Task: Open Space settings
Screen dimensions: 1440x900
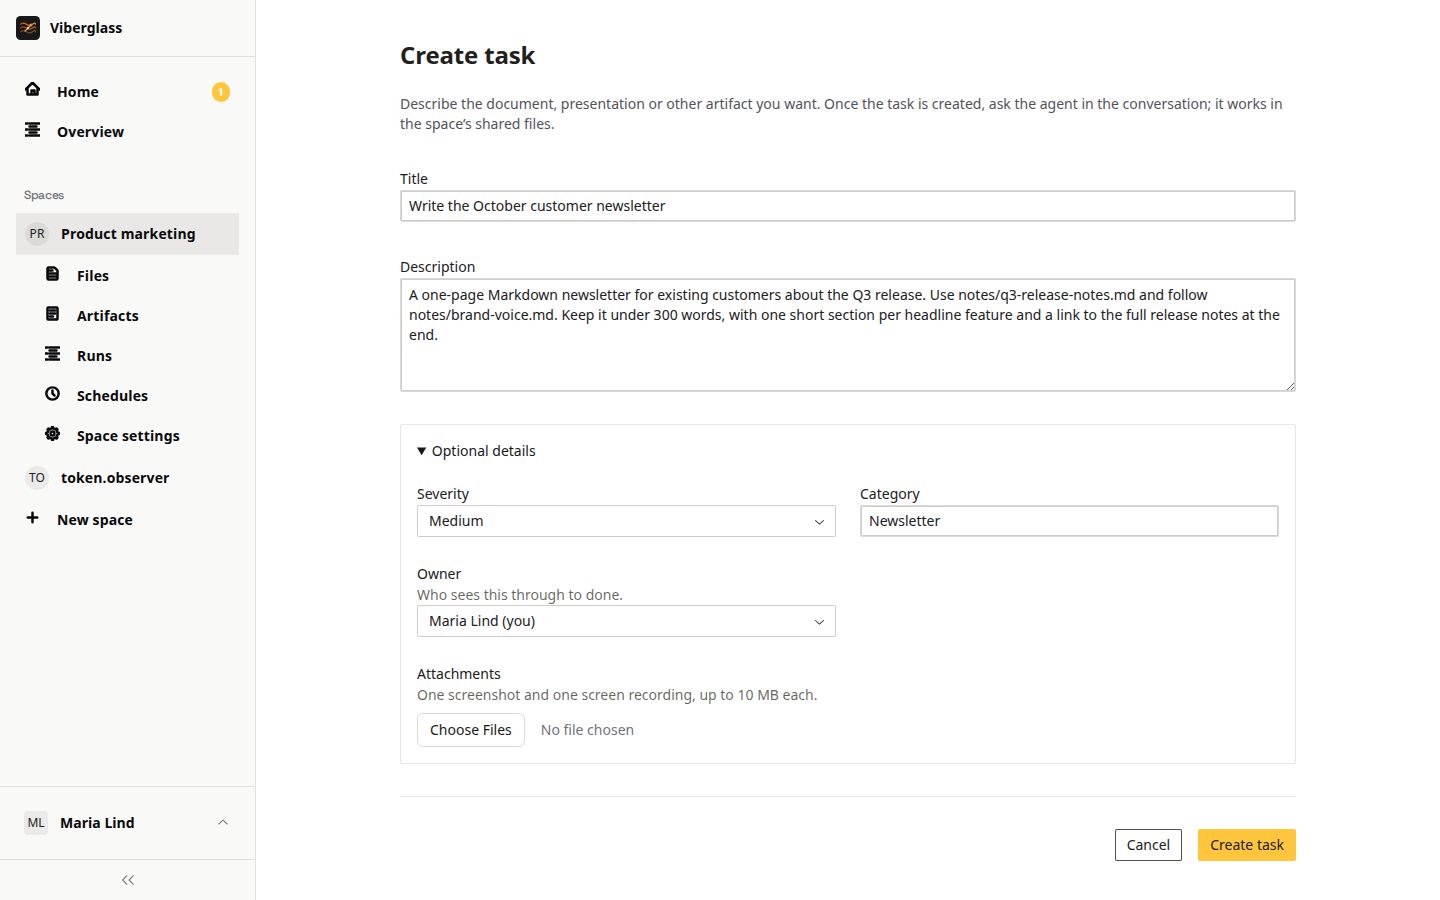Action: tap(127, 436)
